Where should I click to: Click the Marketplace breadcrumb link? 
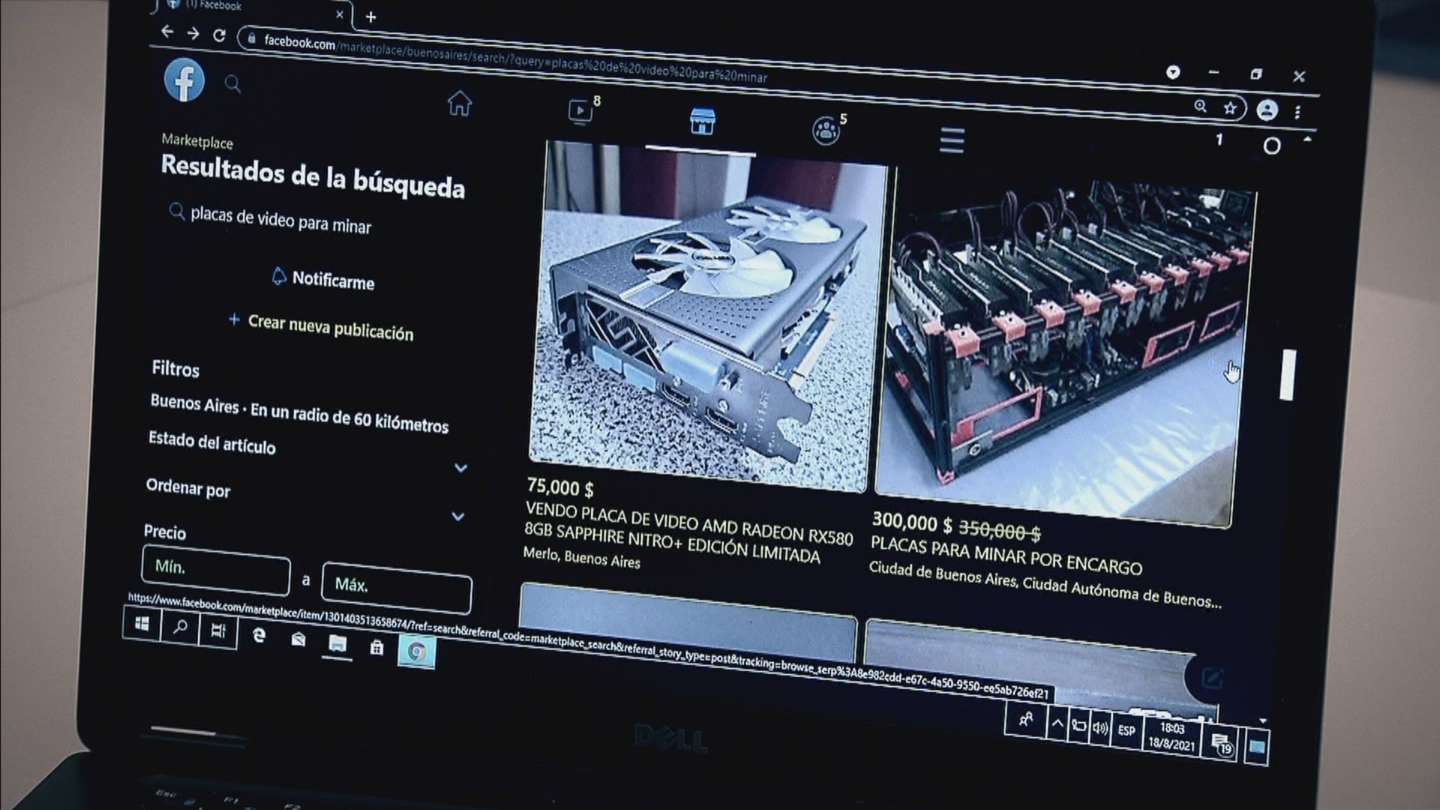coord(197,142)
